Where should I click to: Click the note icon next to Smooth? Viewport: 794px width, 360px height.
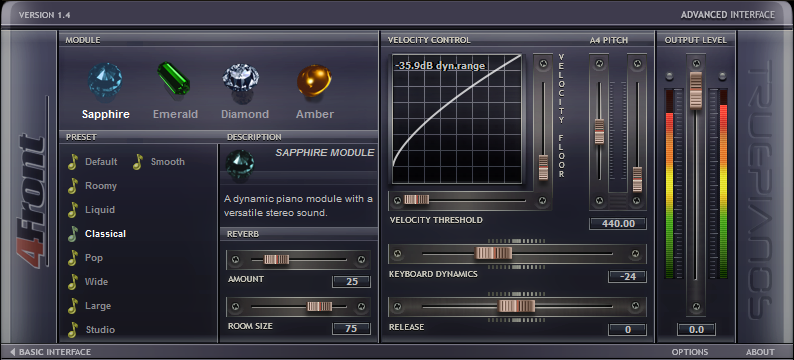click(138, 162)
